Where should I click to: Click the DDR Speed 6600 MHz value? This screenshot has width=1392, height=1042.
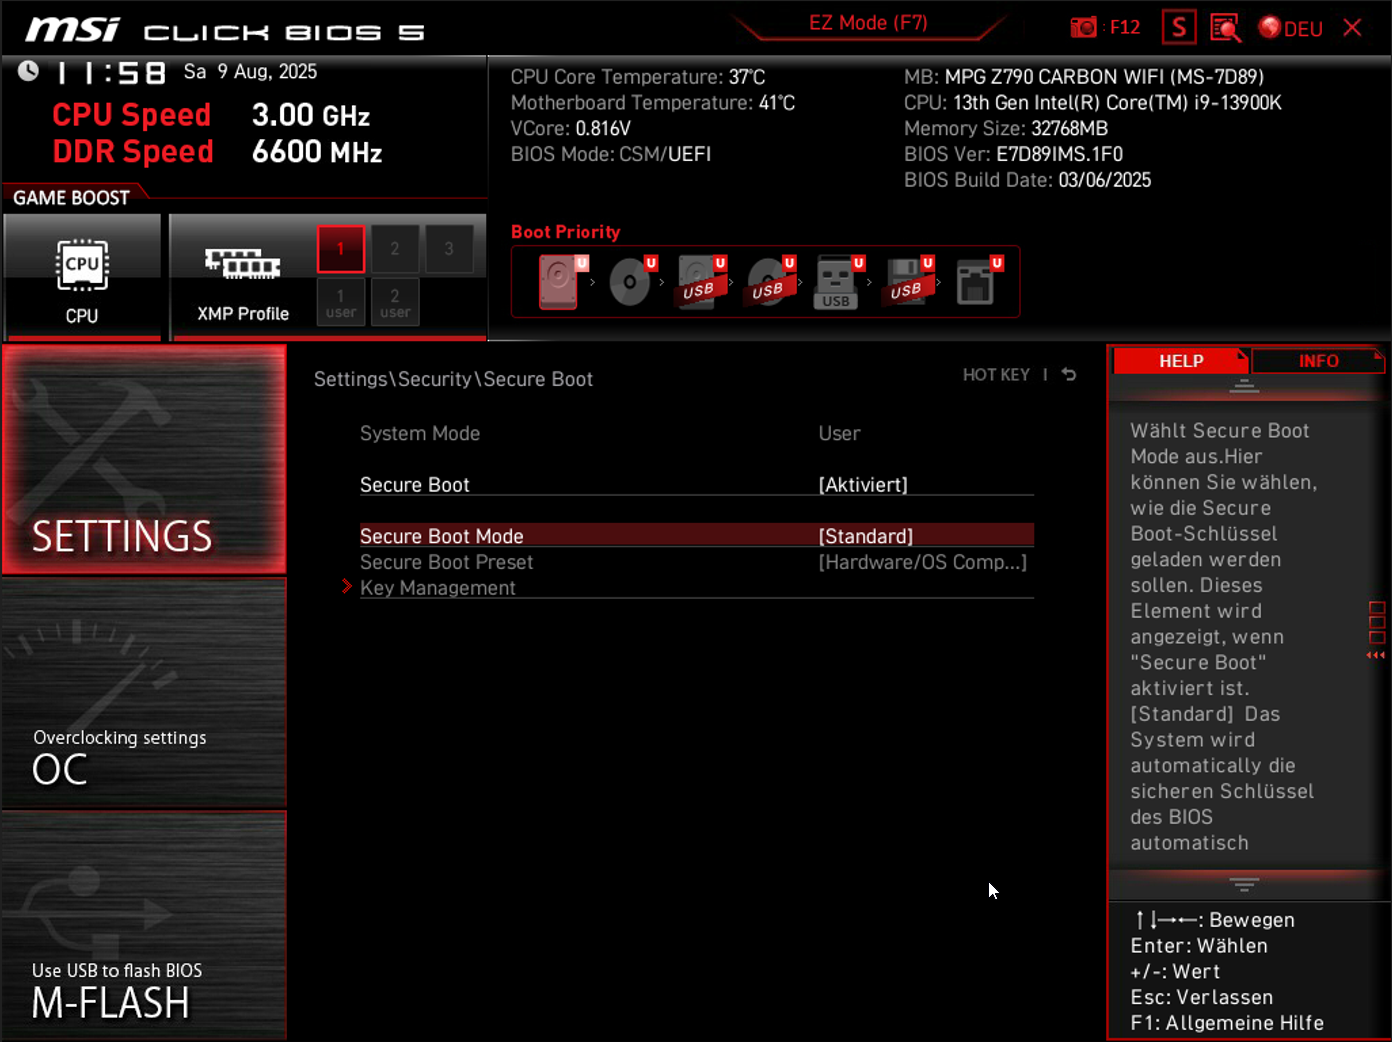[x=317, y=152]
